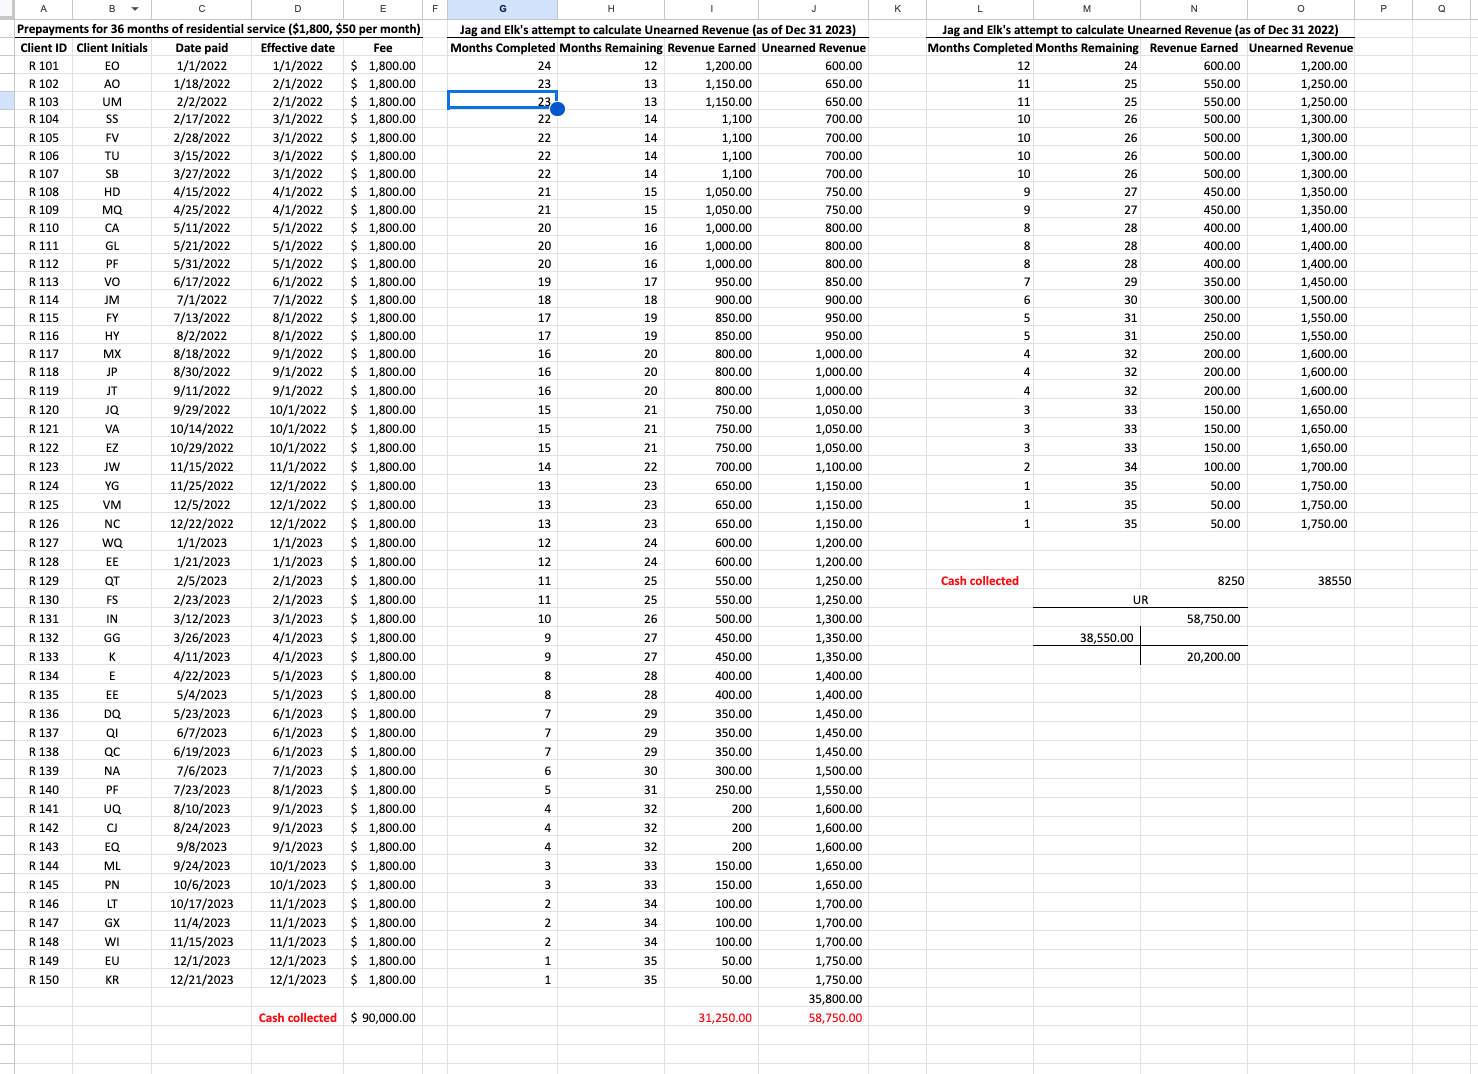Viewport: 1478px width, 1074px height.
Task: Click the 'as of Dec 31 2023' title
Action: point(658,29)
